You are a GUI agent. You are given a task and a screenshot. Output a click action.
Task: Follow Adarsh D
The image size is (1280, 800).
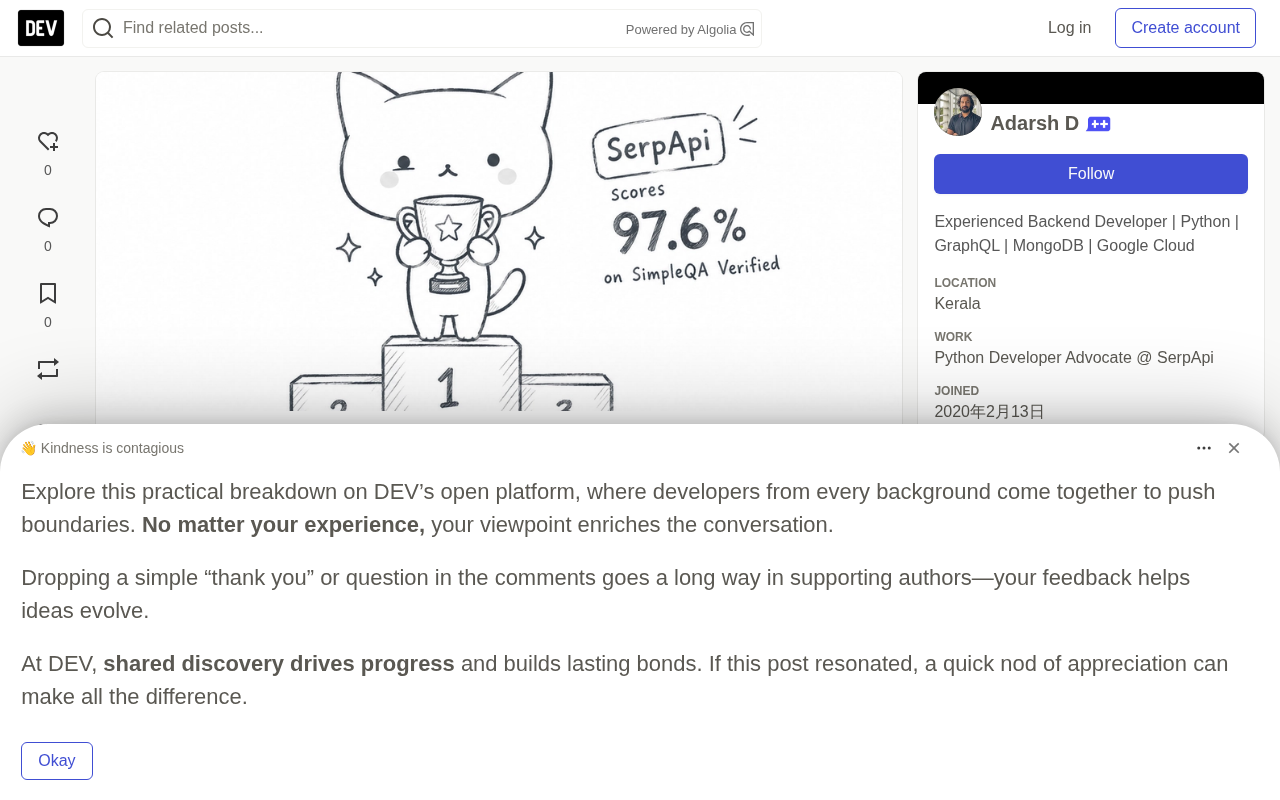1091,174
